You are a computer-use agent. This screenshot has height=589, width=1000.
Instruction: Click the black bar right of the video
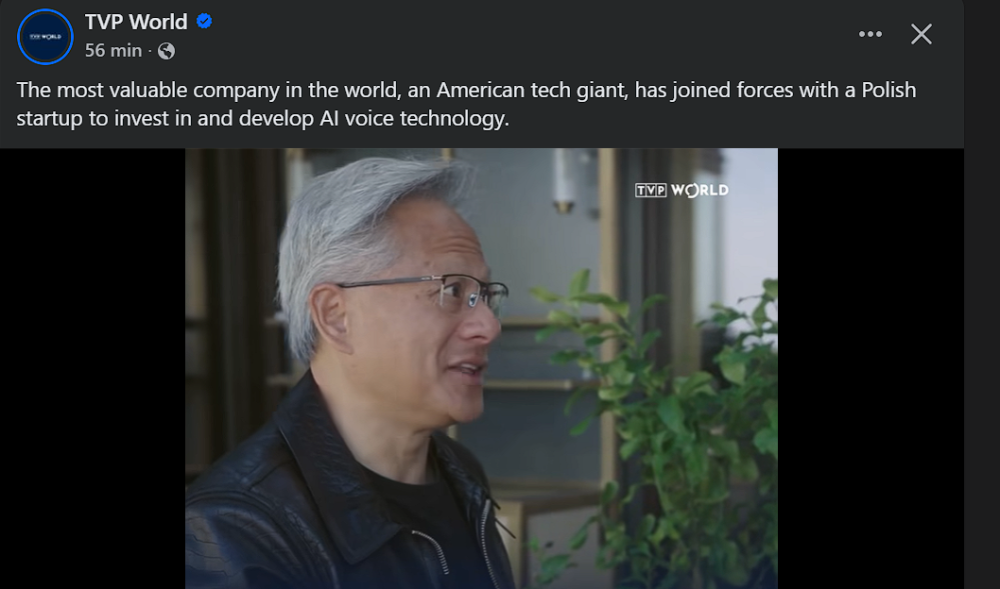[x=871, y=368]
